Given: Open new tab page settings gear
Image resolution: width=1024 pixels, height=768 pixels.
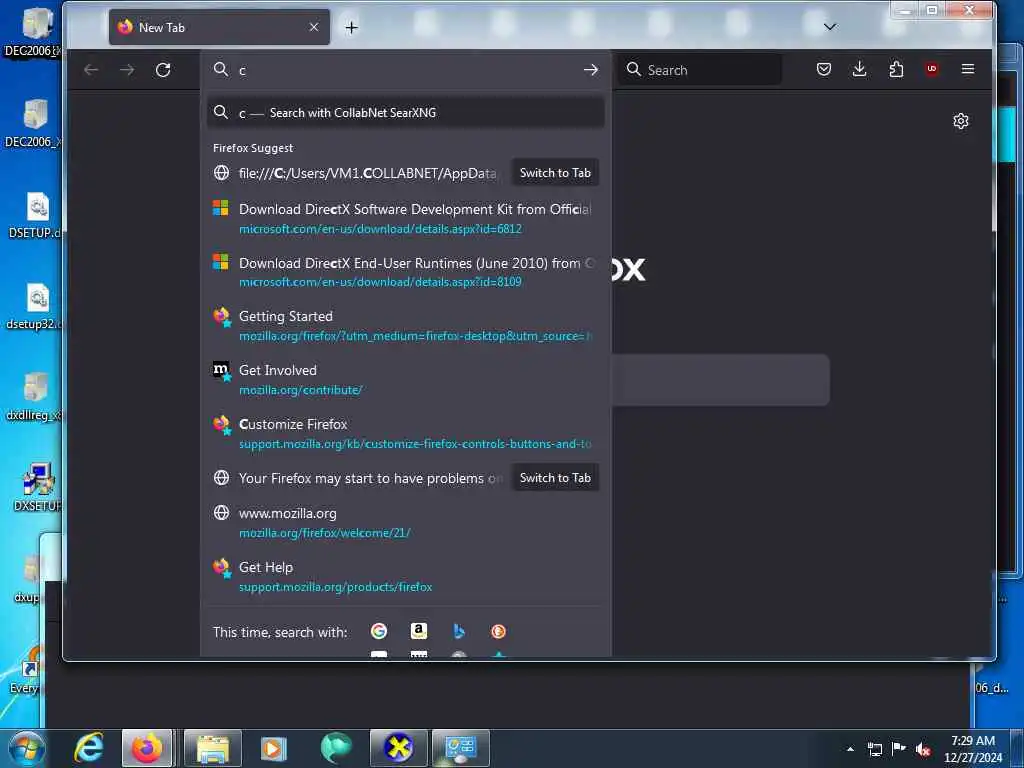Looking at the screenshot, I should tap(961, 121).
